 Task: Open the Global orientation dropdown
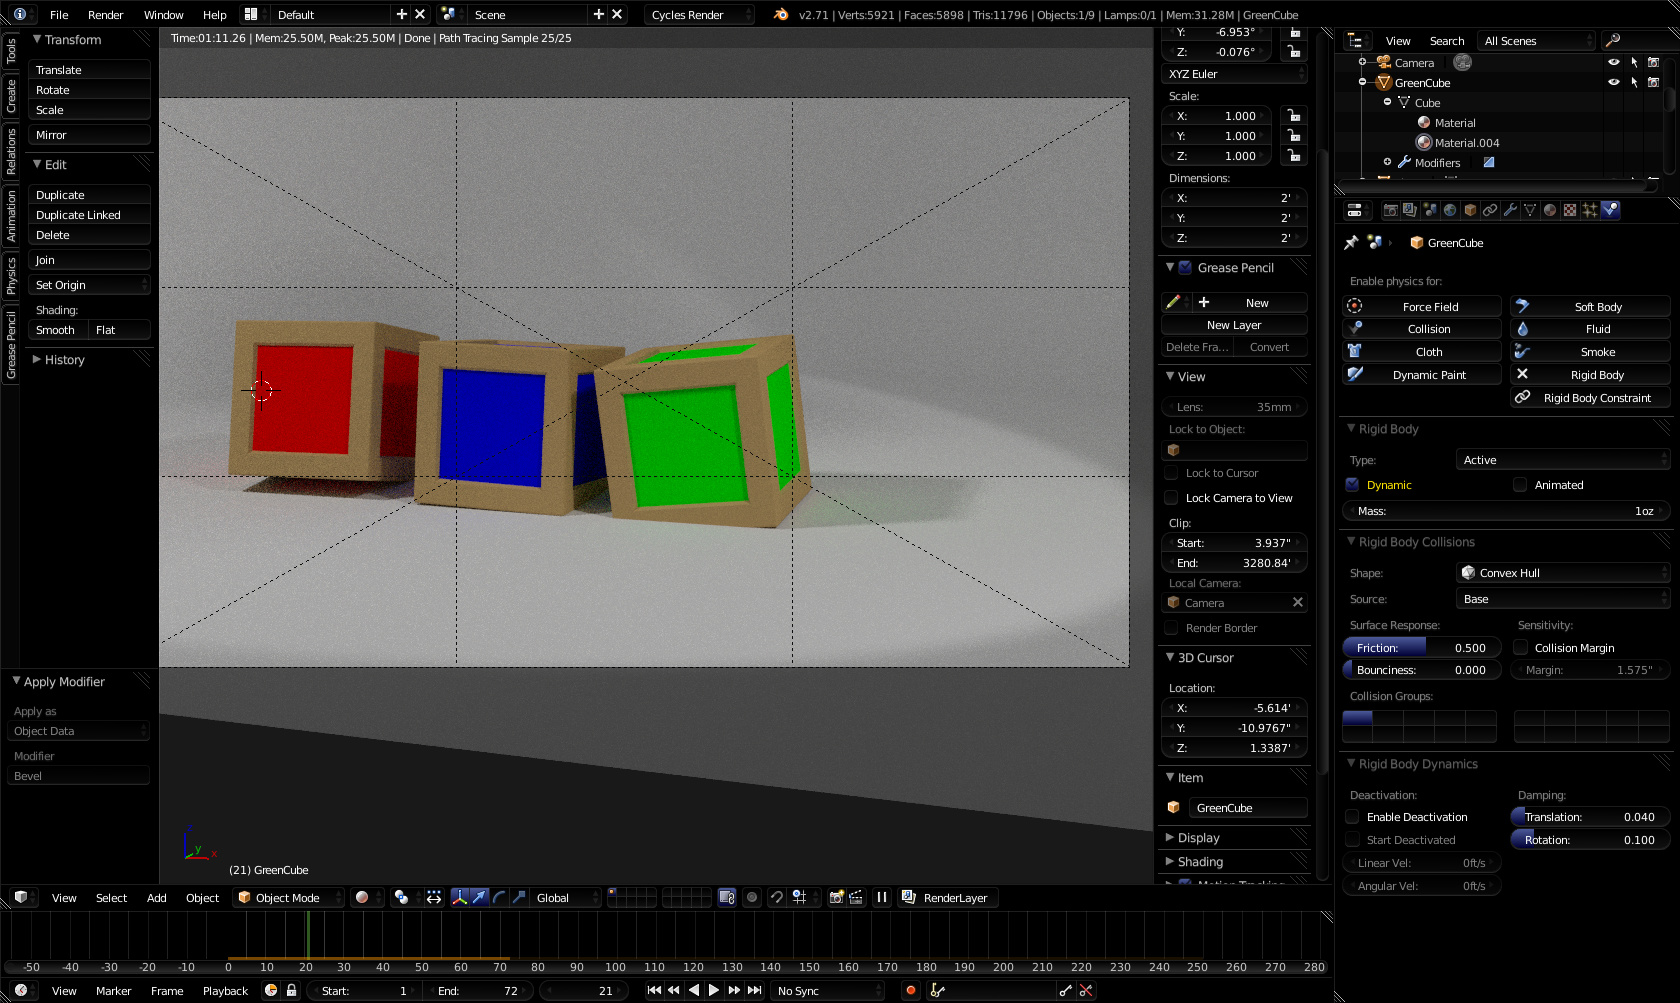pyautogui.click(x=564, y=897)
